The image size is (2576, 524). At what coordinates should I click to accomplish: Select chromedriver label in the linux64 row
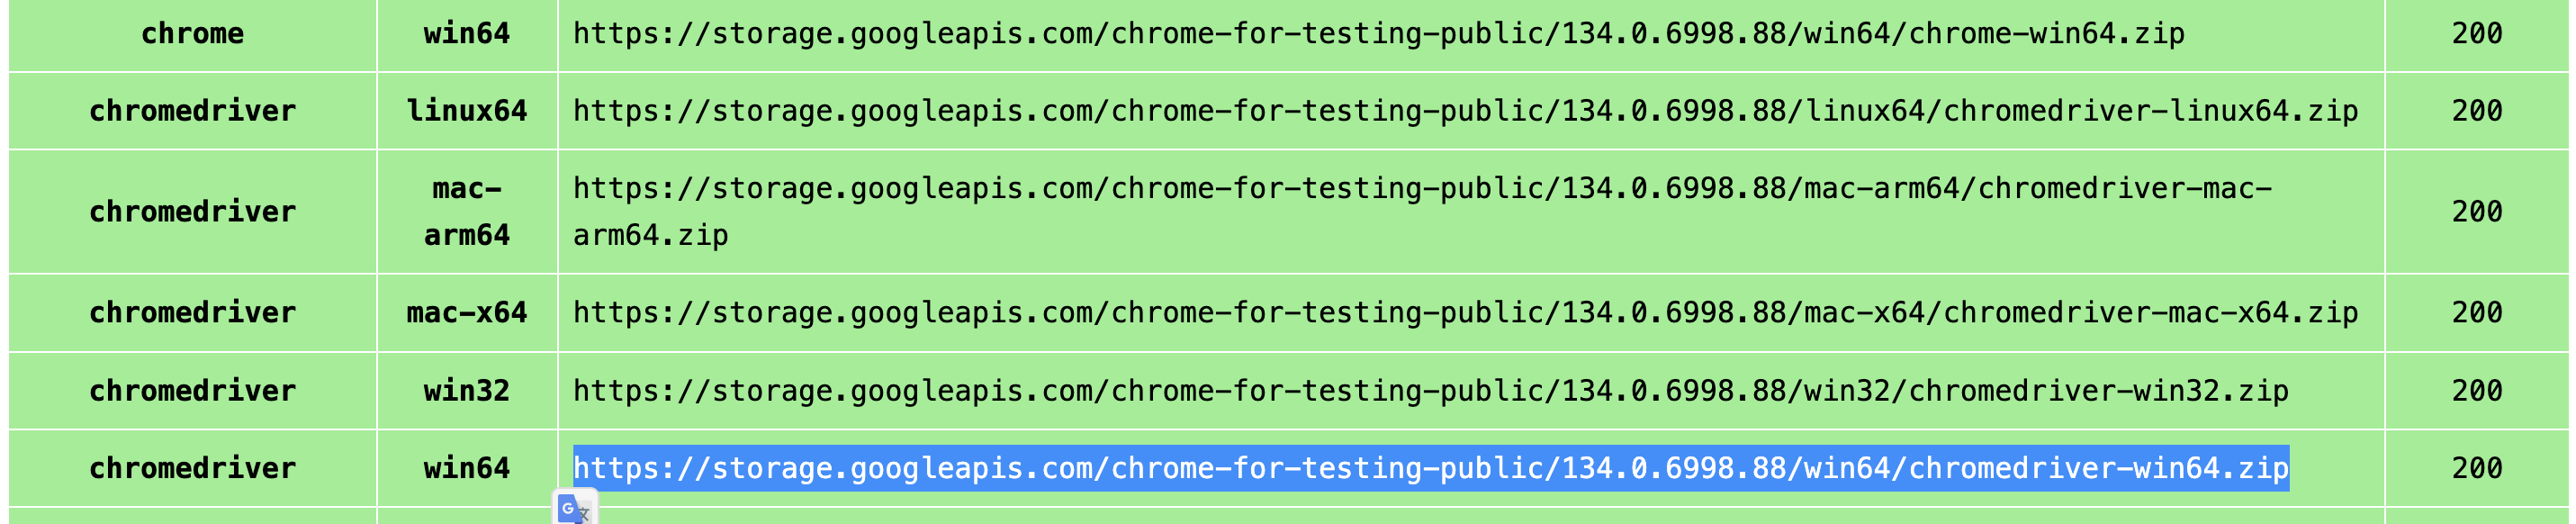point(193,111)
